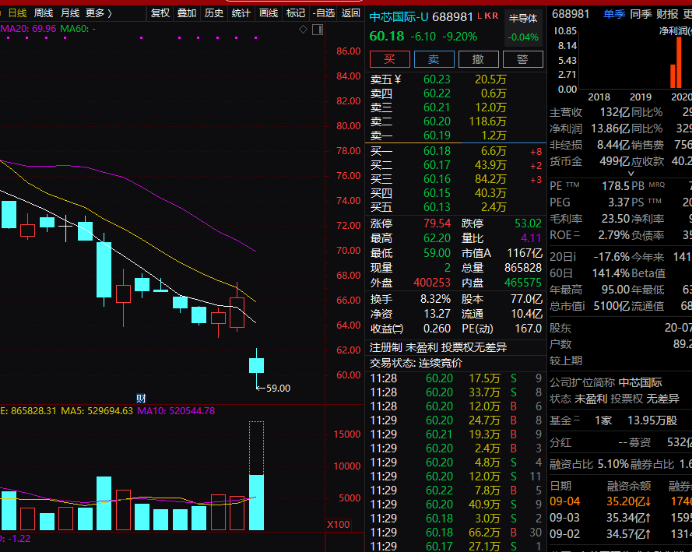This screenshot has width=693, height=552.
Task: Click the 09-04 margin financing date row
Action: point(621,502)
